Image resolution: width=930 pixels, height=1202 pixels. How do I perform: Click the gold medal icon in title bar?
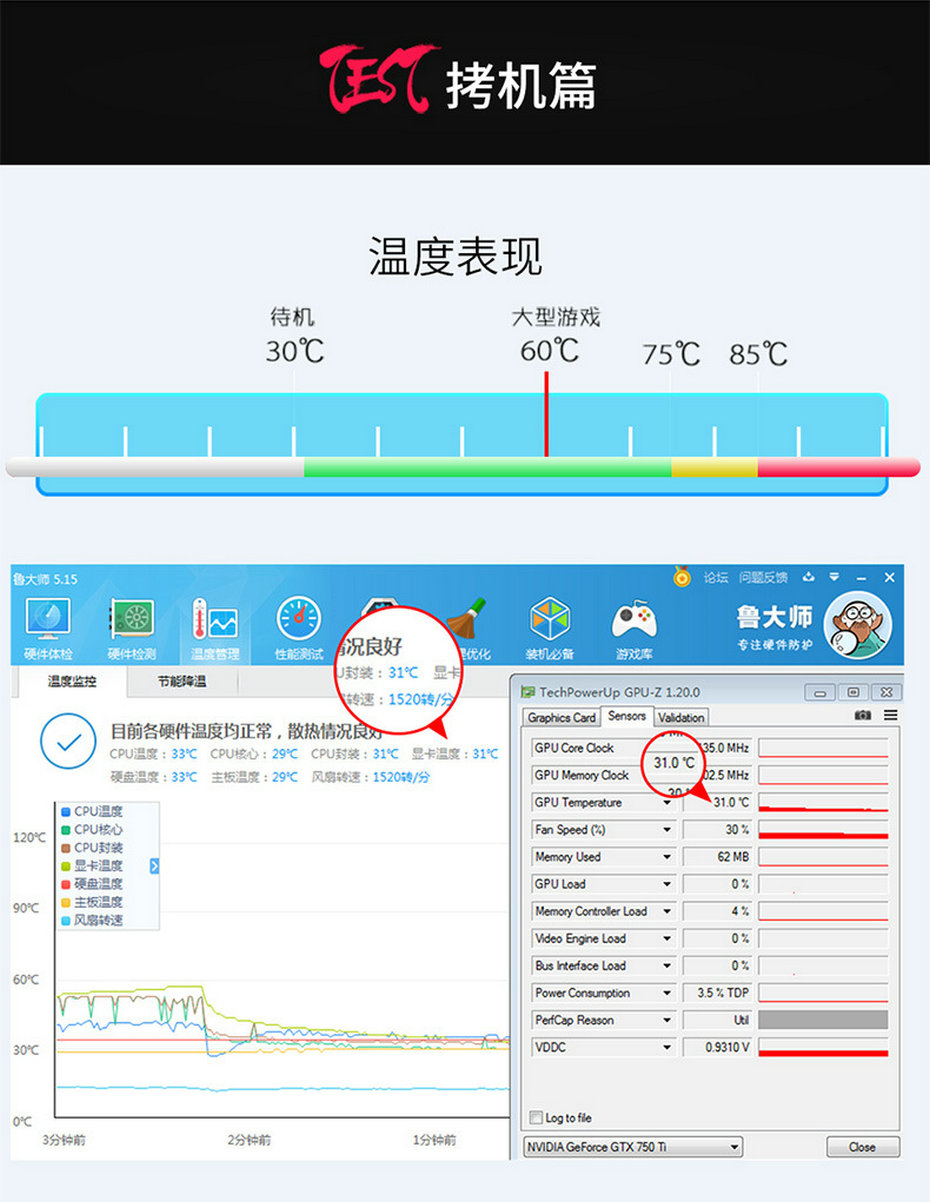682,577
